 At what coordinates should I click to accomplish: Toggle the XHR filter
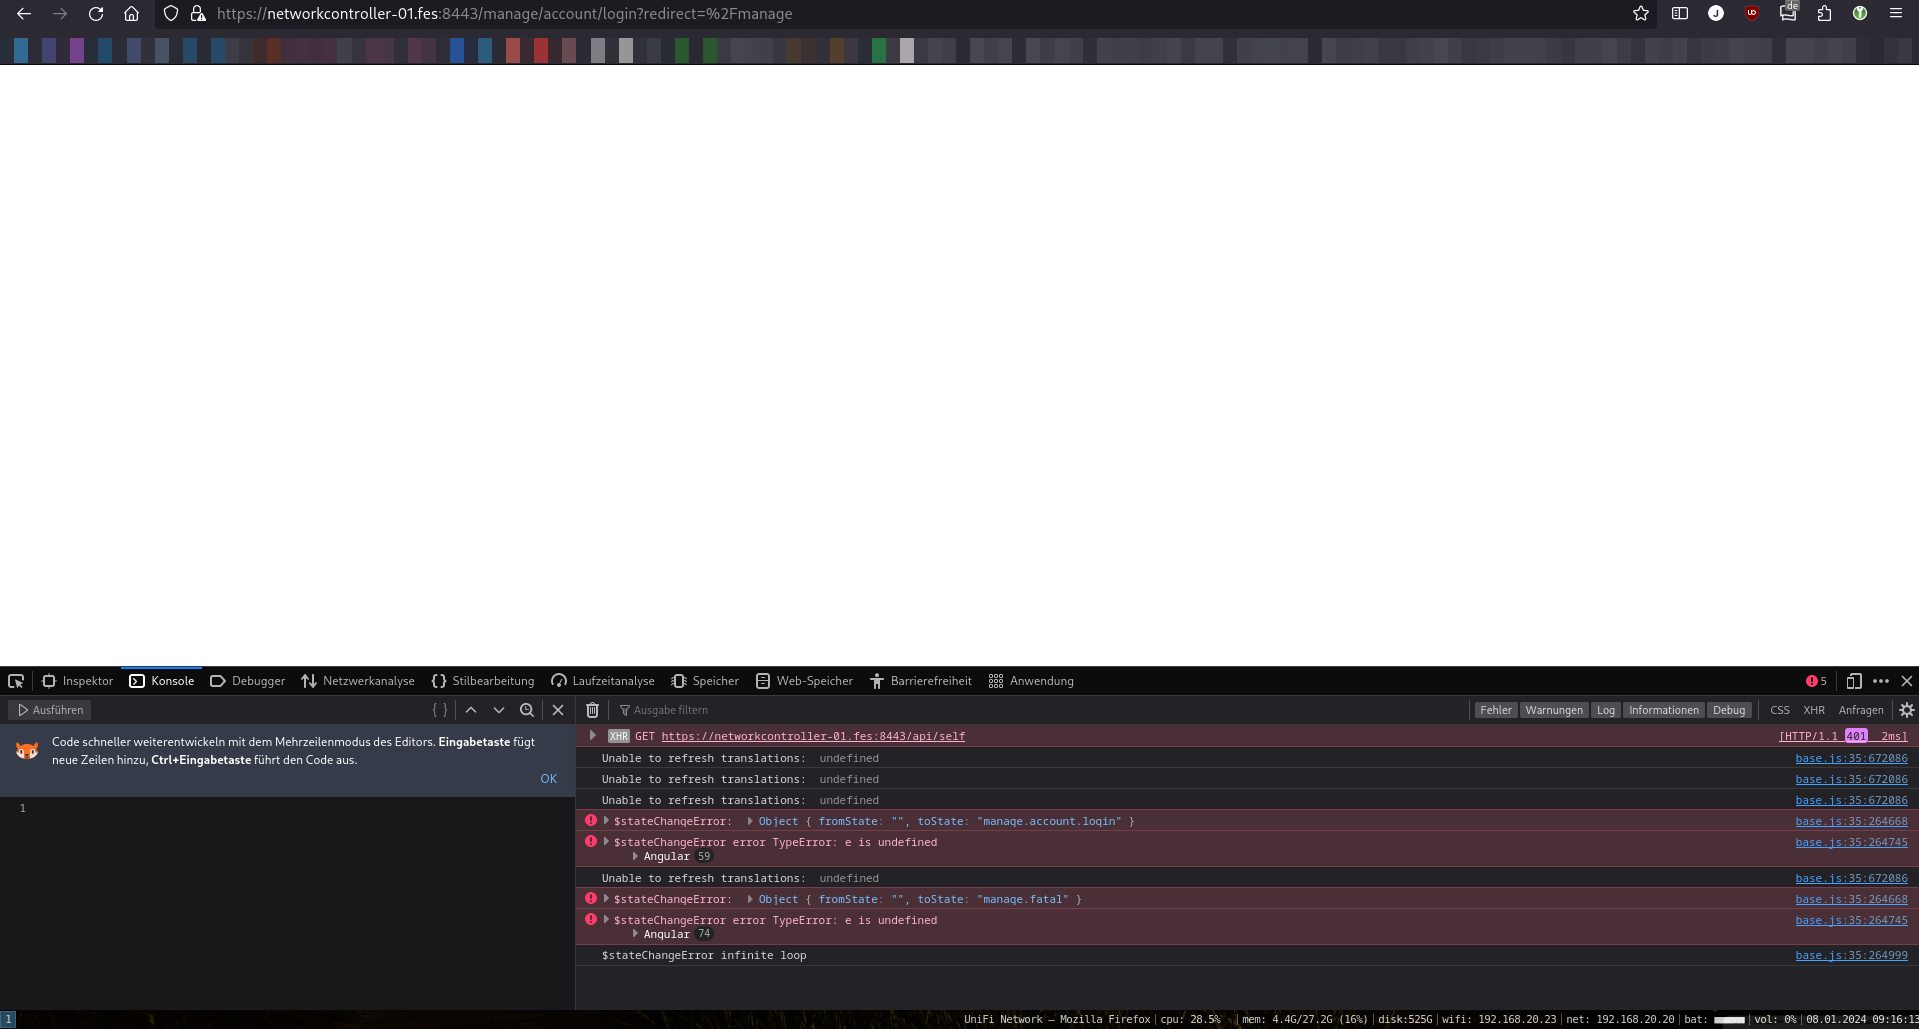[x=1813, y=710]
